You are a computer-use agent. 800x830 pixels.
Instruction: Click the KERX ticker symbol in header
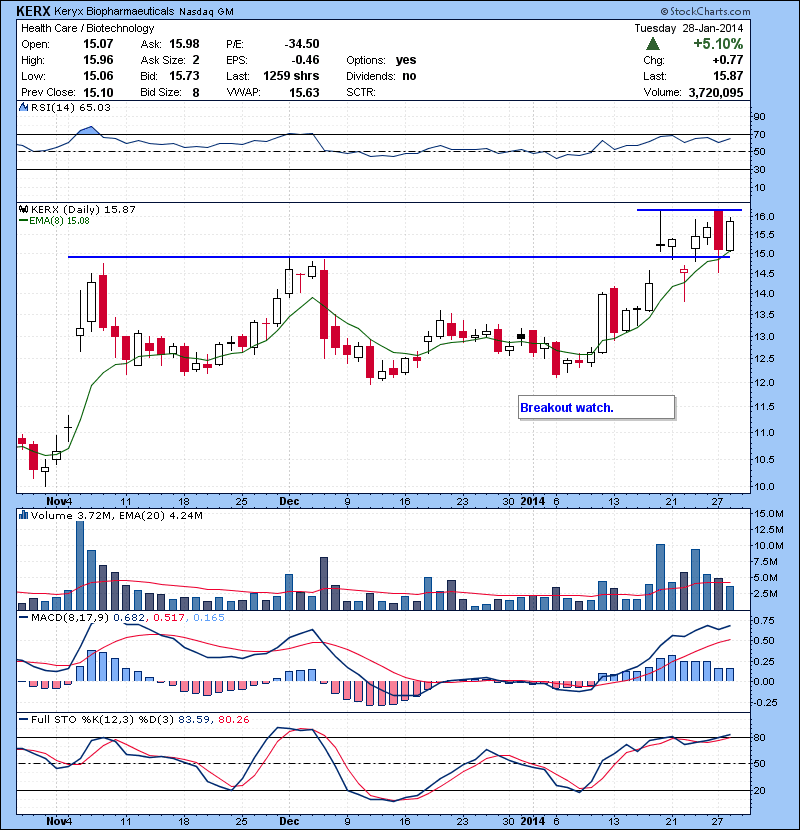tap(33, 11)
